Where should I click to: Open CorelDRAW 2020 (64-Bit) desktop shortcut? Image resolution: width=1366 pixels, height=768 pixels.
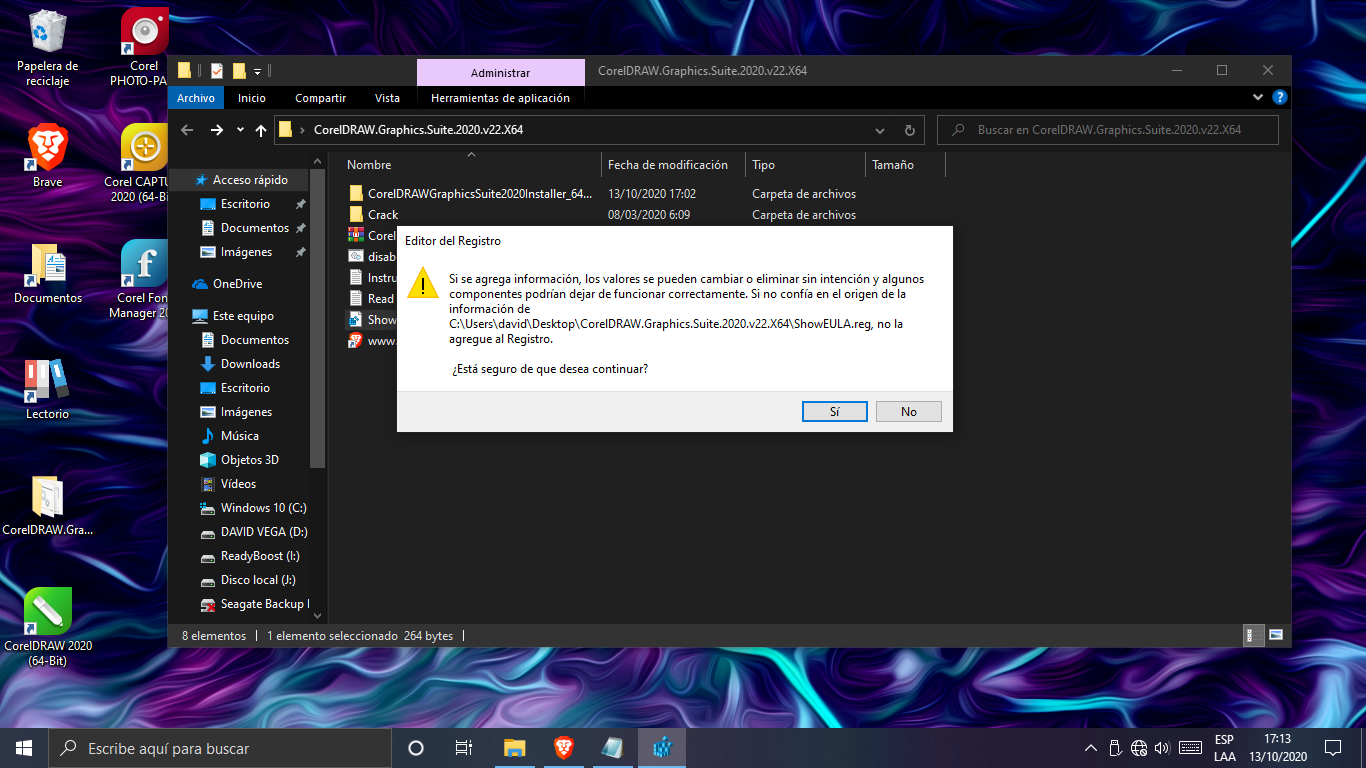pos(47,626)
